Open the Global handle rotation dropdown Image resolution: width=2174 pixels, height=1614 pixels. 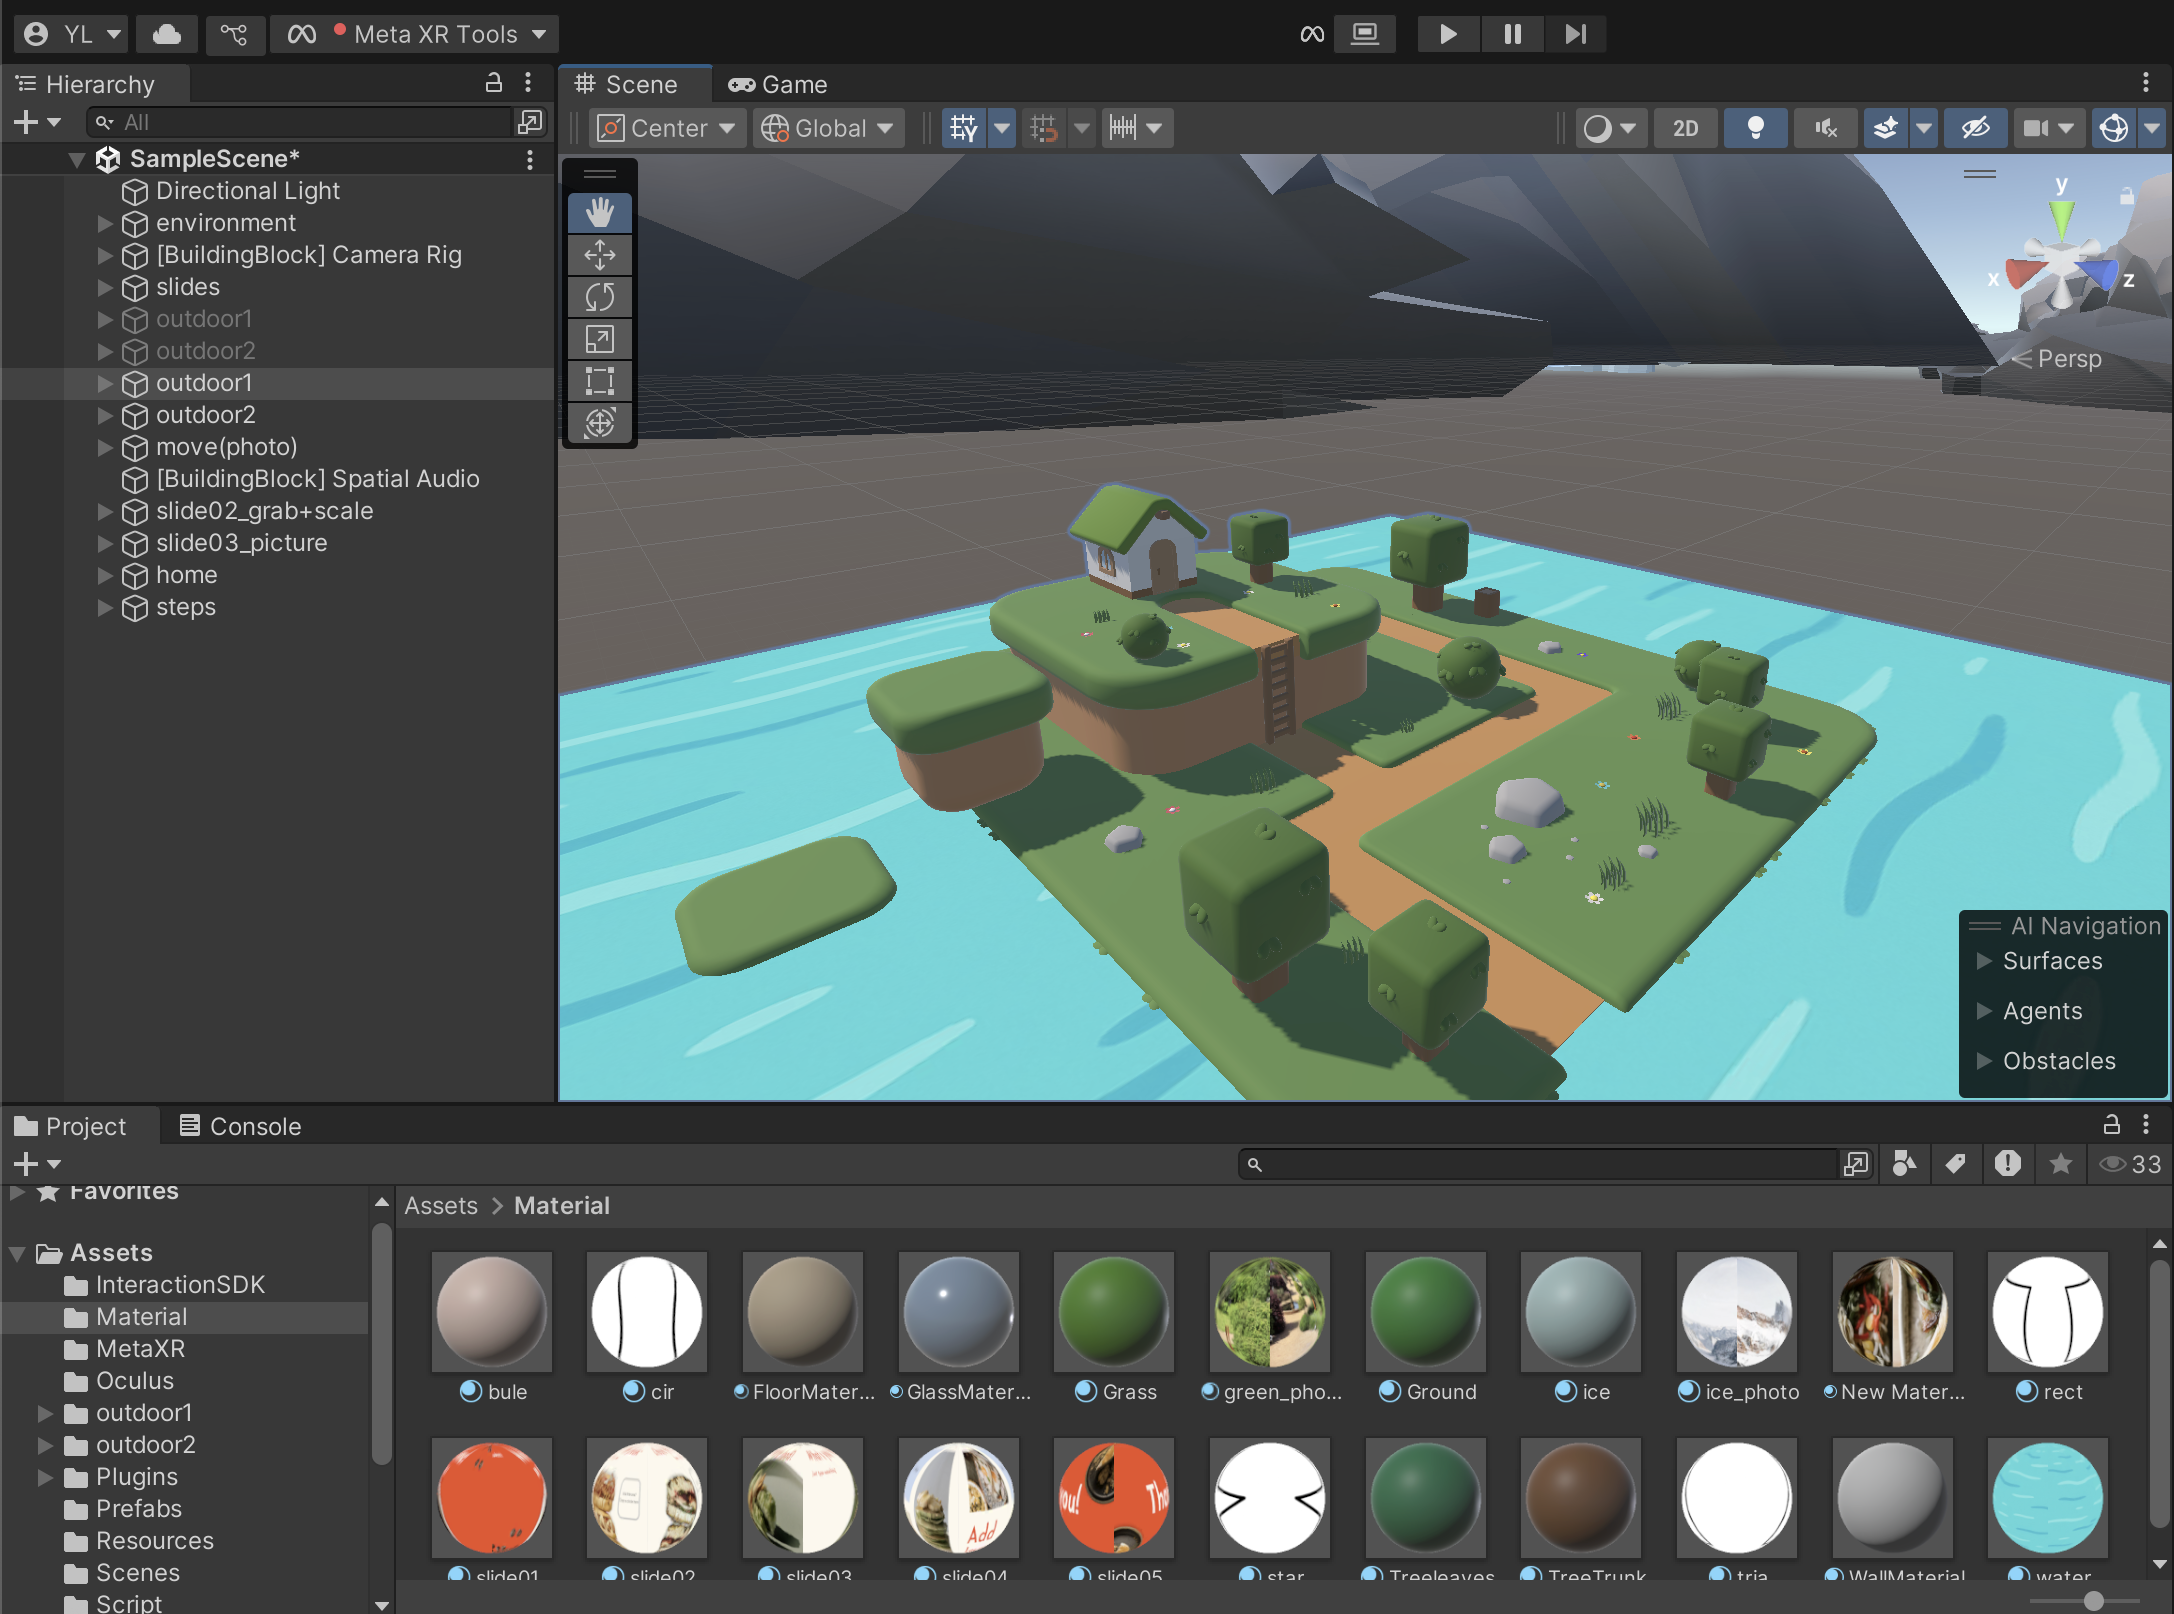click(827, 128)
